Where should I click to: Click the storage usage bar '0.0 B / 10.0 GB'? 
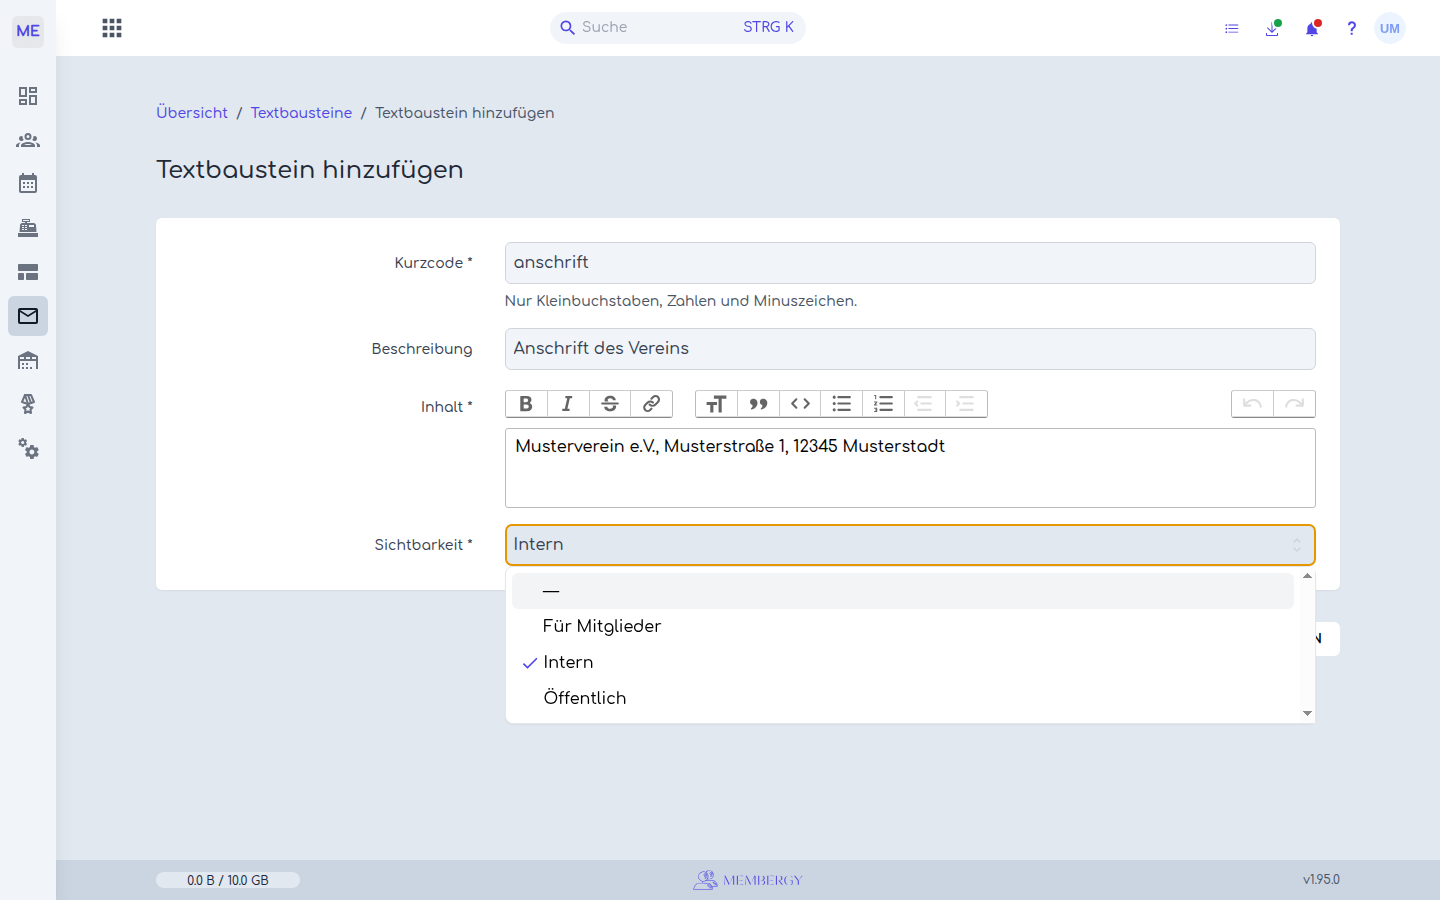(x=228, y=880)
